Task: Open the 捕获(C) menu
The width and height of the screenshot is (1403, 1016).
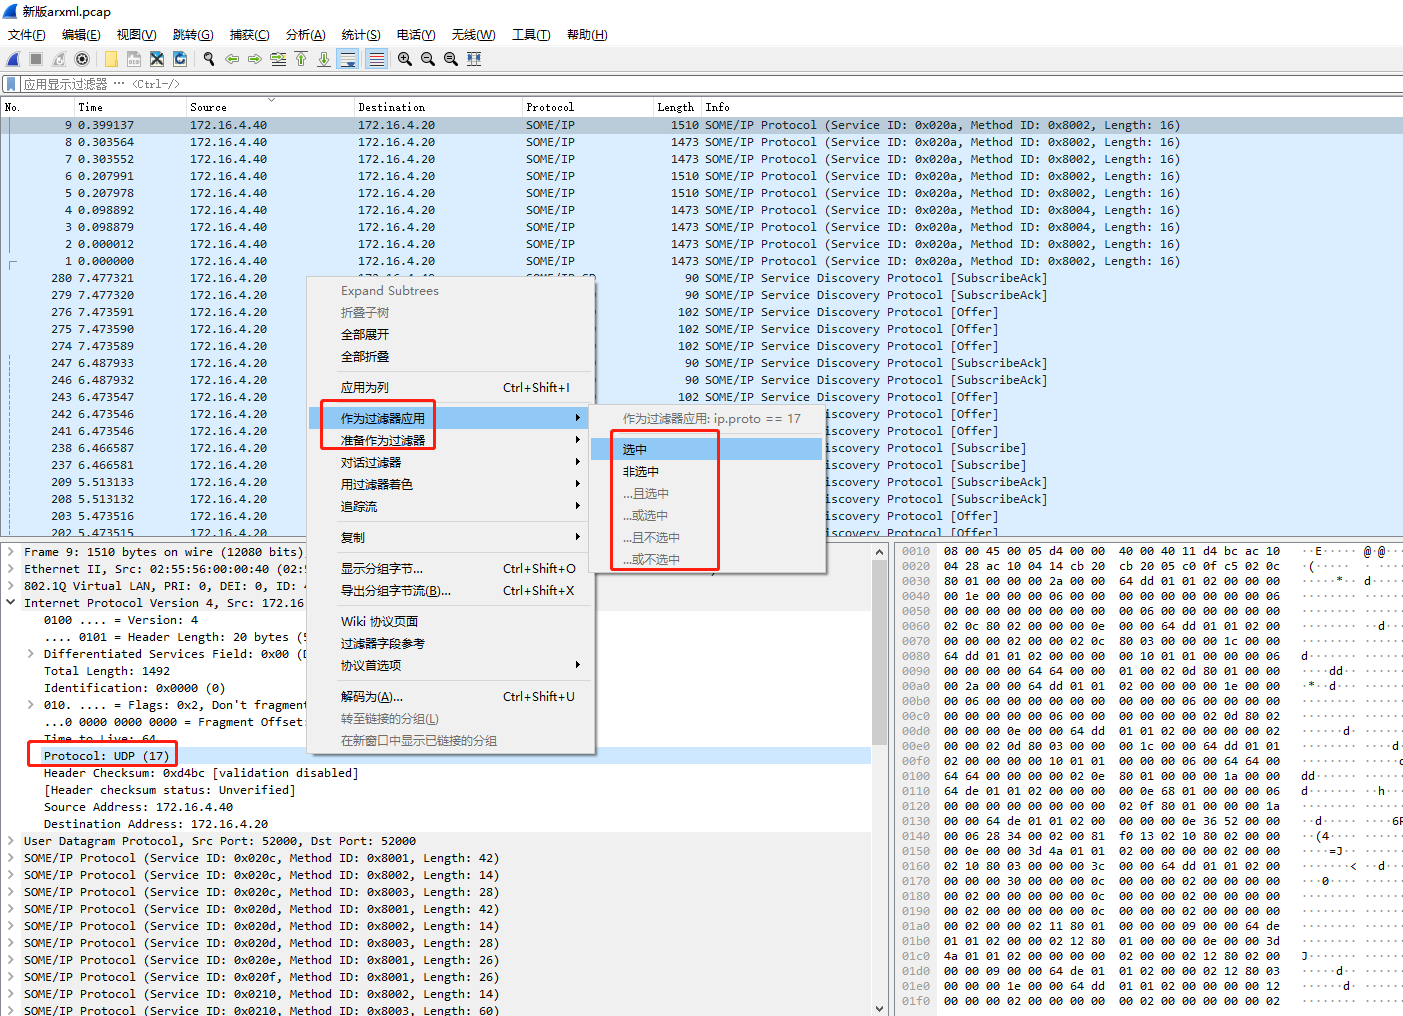Action: 249,35
